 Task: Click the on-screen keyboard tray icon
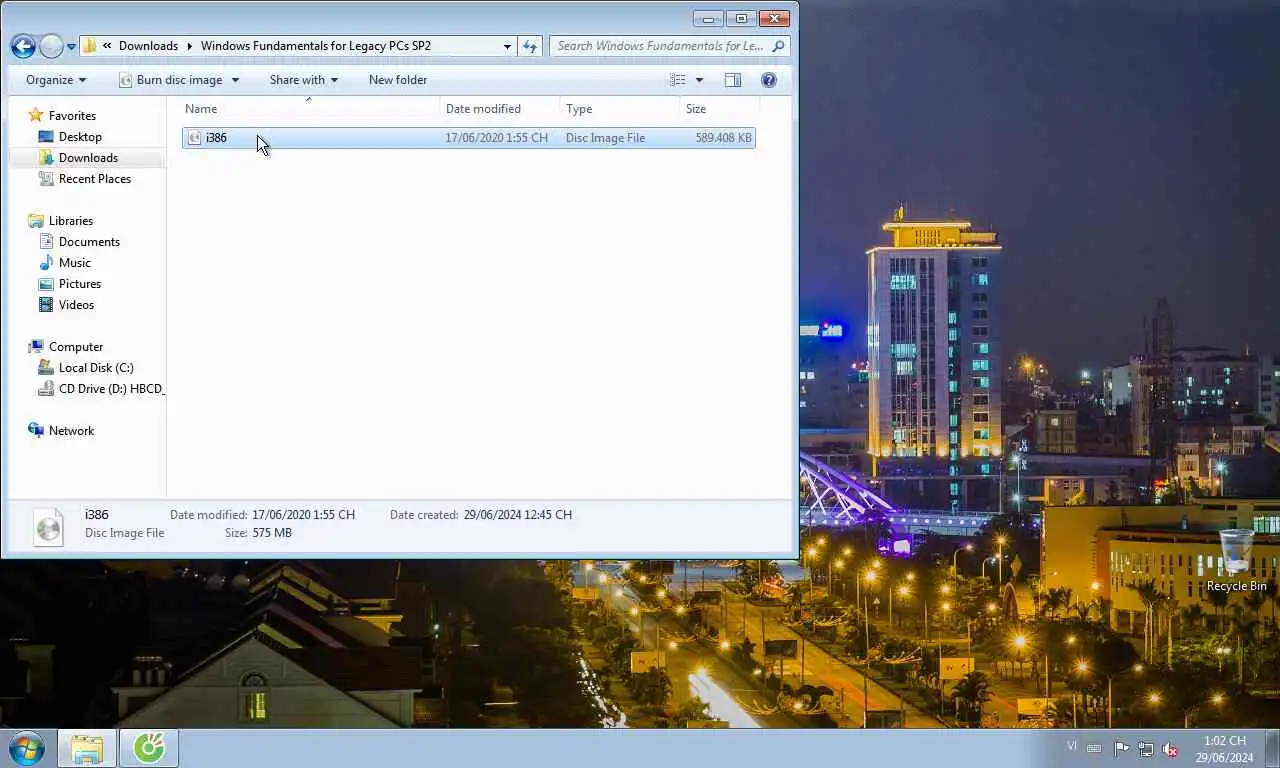click(1095, 748)
